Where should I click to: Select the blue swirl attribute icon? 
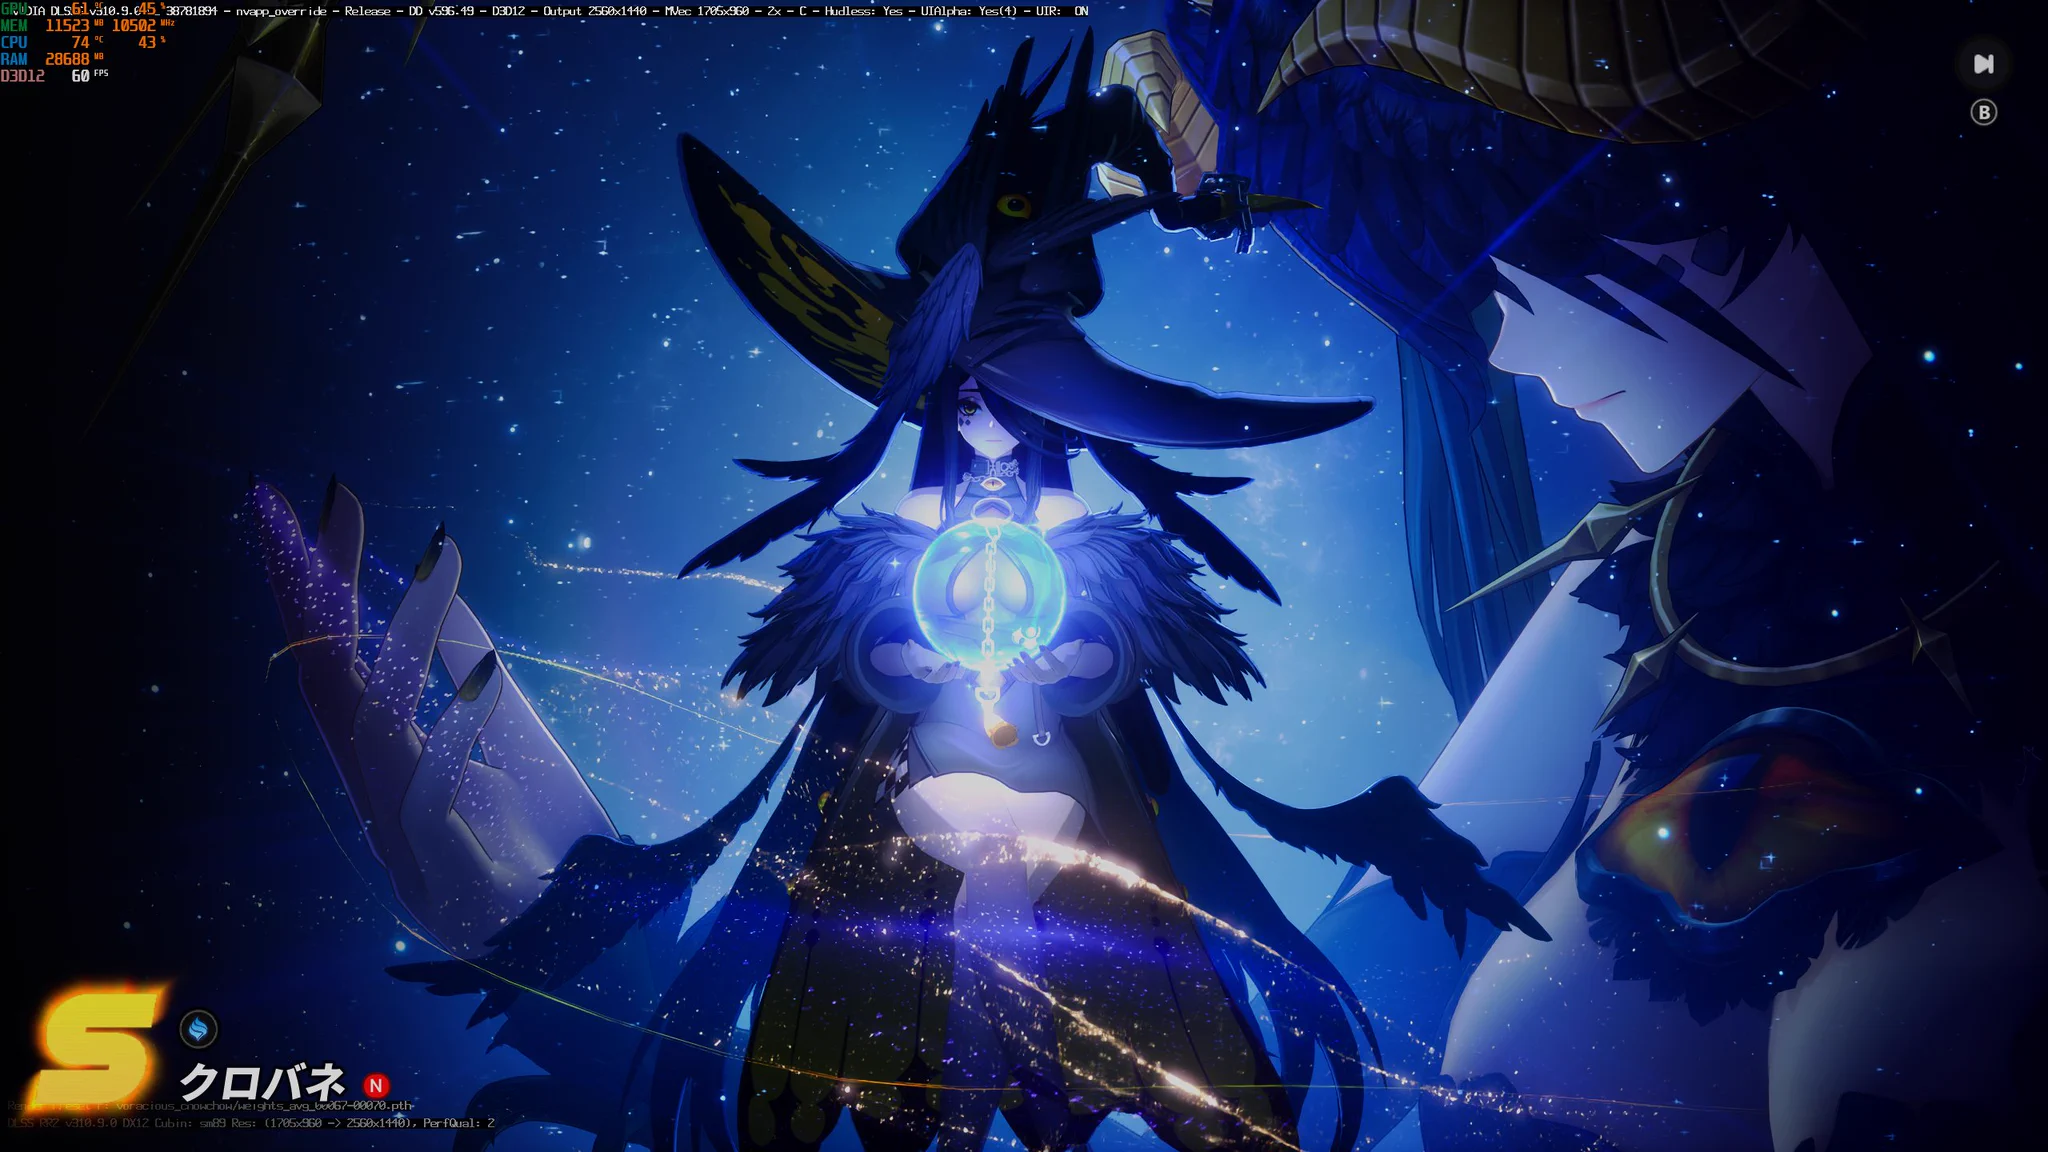198,1028
